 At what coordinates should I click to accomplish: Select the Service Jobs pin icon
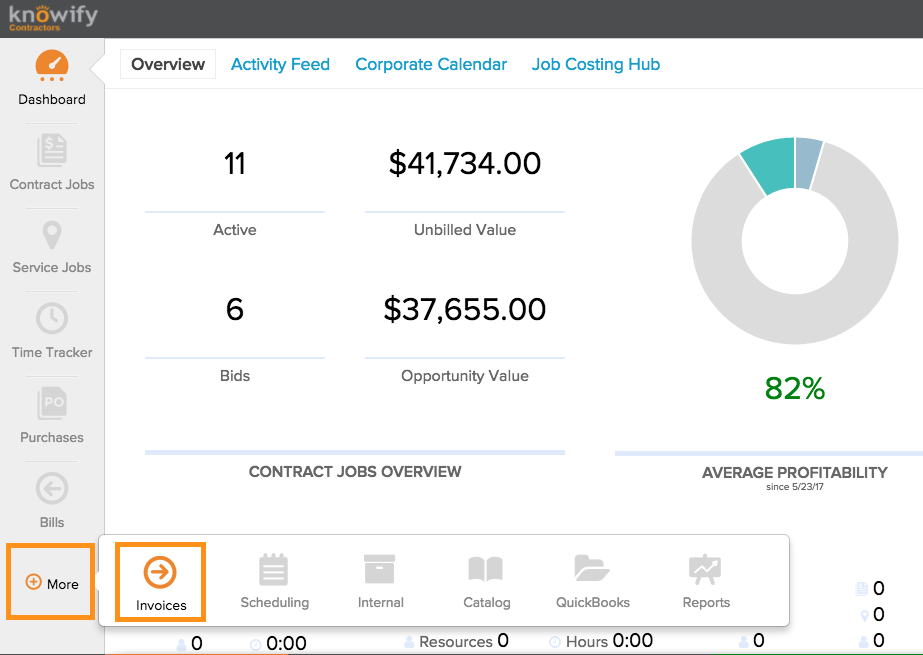(x=52, y=234)
